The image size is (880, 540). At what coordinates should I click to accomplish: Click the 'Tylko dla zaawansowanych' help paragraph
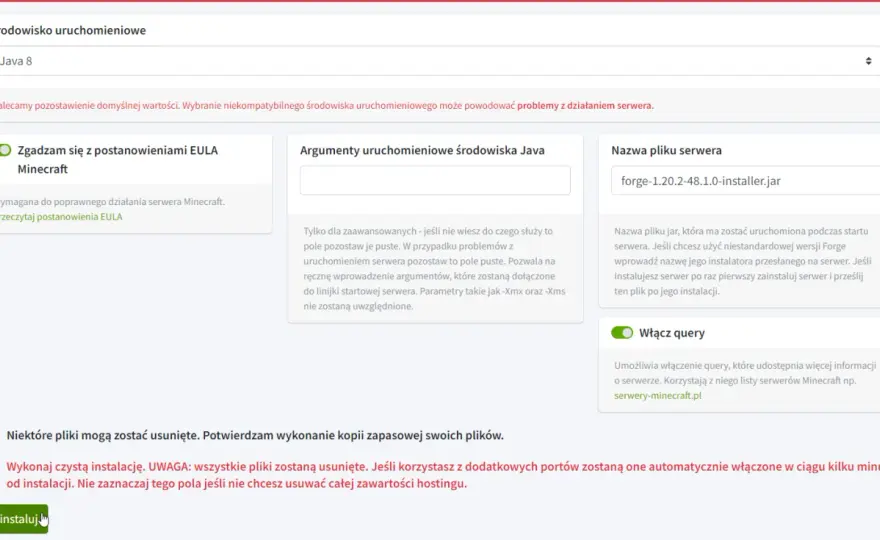[x=434, y=268]
